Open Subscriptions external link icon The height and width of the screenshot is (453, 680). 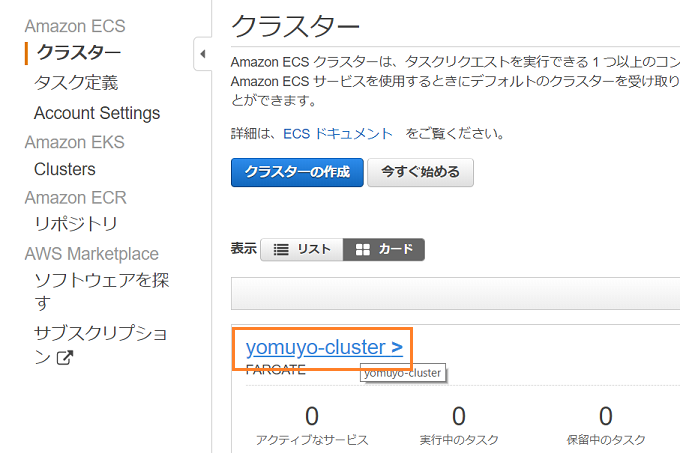65,358
